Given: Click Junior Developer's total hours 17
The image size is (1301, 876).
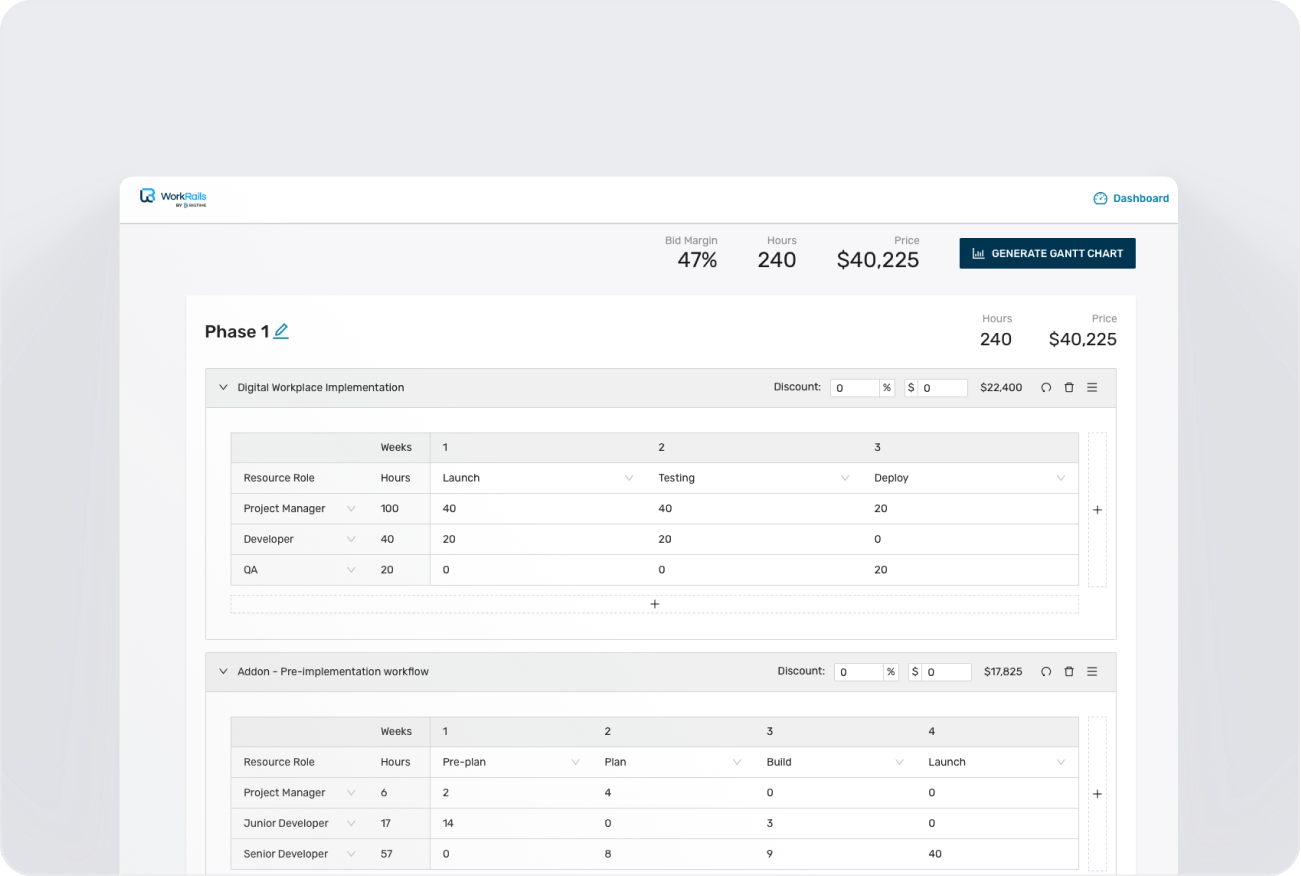Looking at the screenshot, I should pyautogui.click(x=386, y=823).
